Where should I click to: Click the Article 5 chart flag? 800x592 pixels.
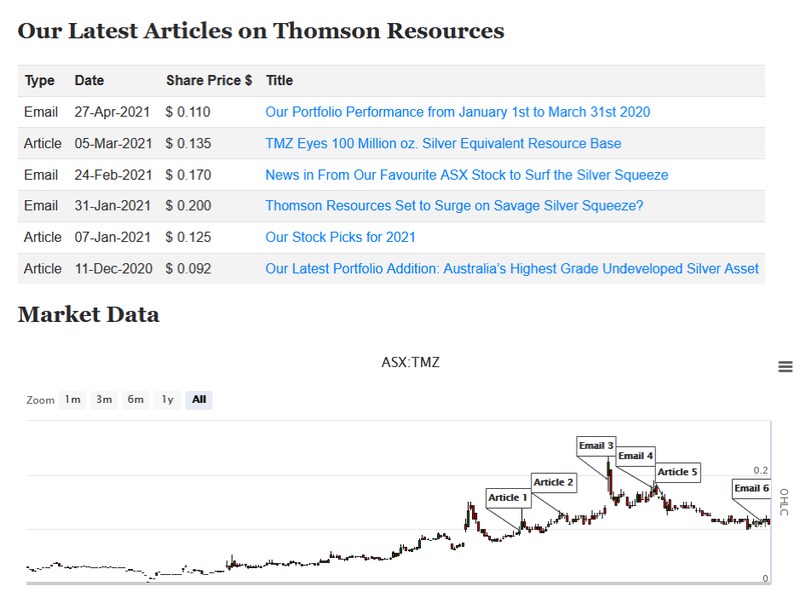(677, 472)
